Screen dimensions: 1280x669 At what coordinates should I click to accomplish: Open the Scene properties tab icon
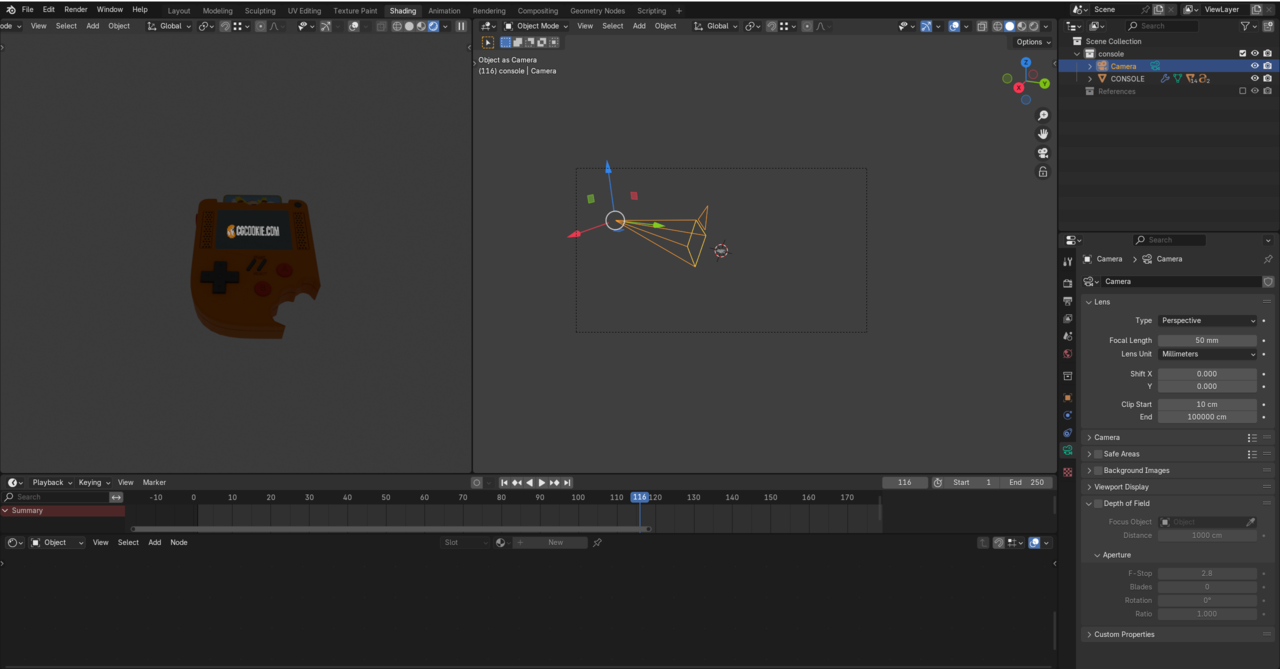tap(1068, 337)
